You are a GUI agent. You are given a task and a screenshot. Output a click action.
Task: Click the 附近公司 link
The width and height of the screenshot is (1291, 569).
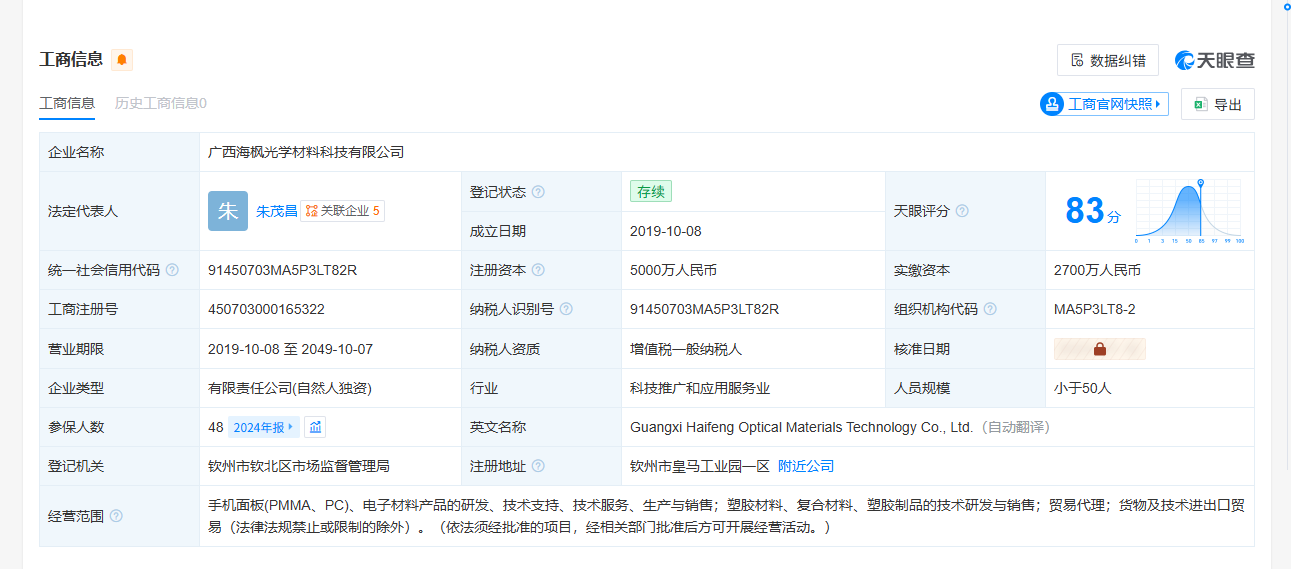805,466
